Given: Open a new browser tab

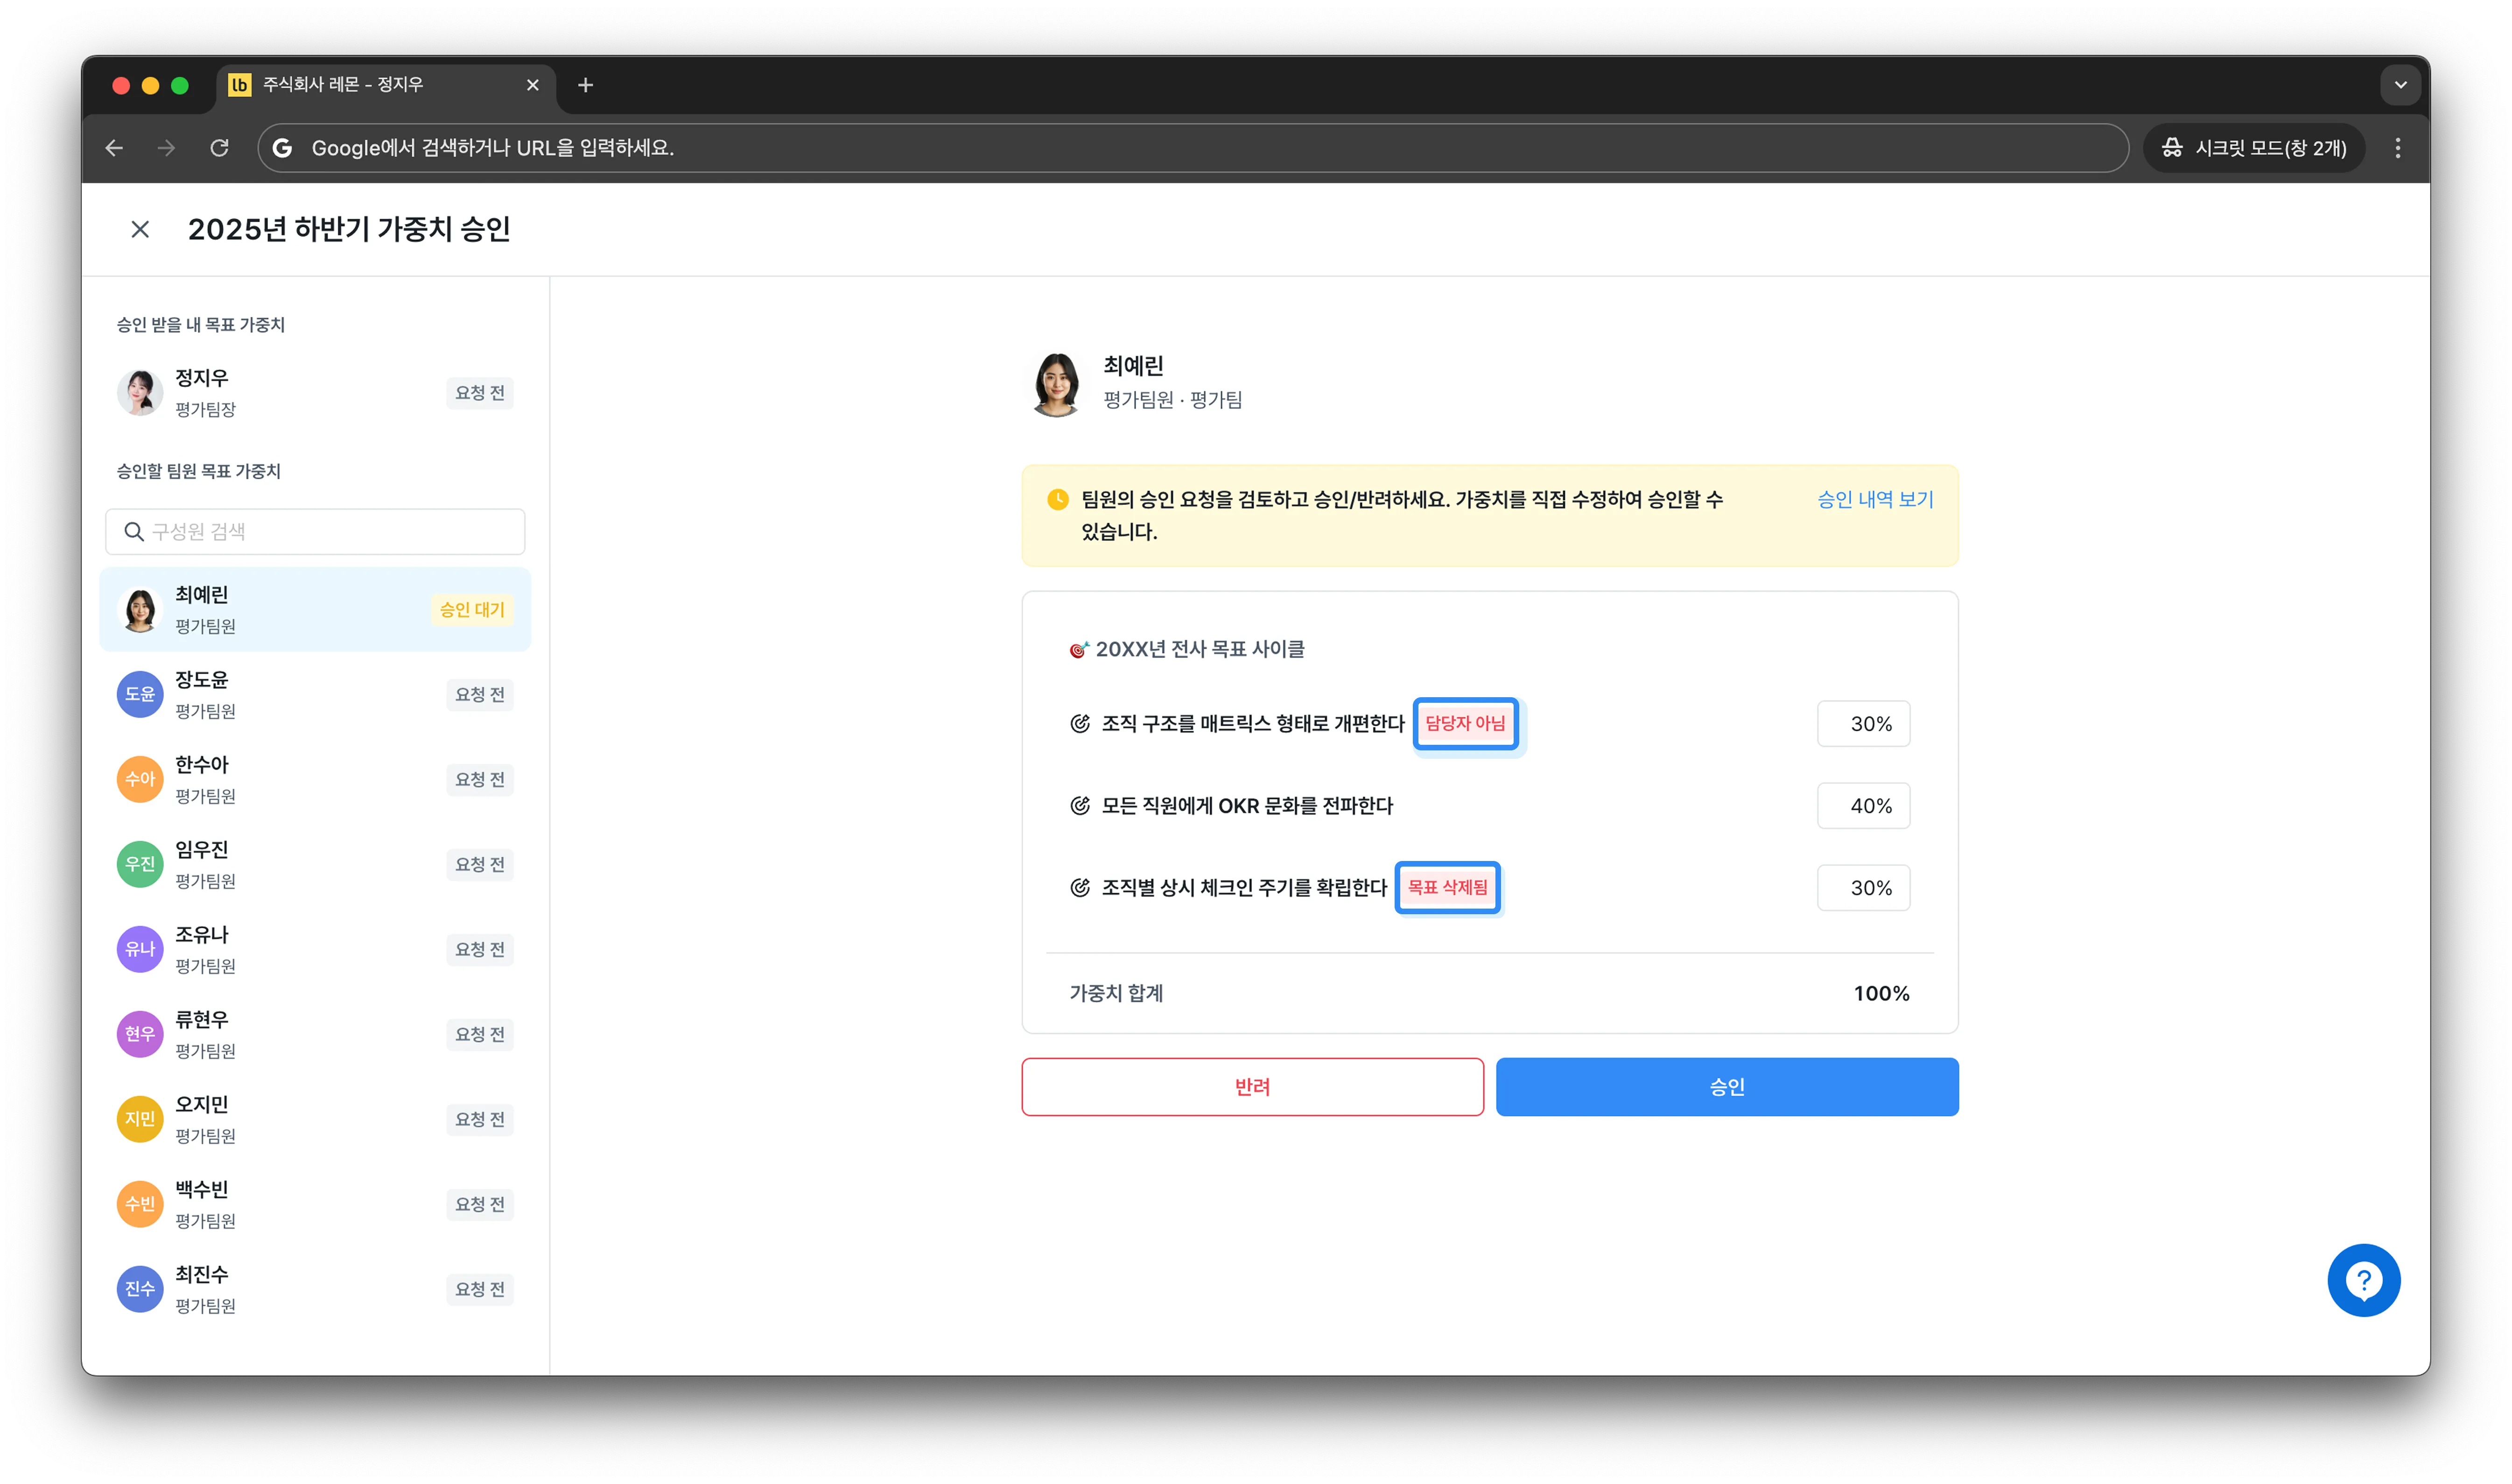Looking at the screenshot, I should [x=586, y=85].
